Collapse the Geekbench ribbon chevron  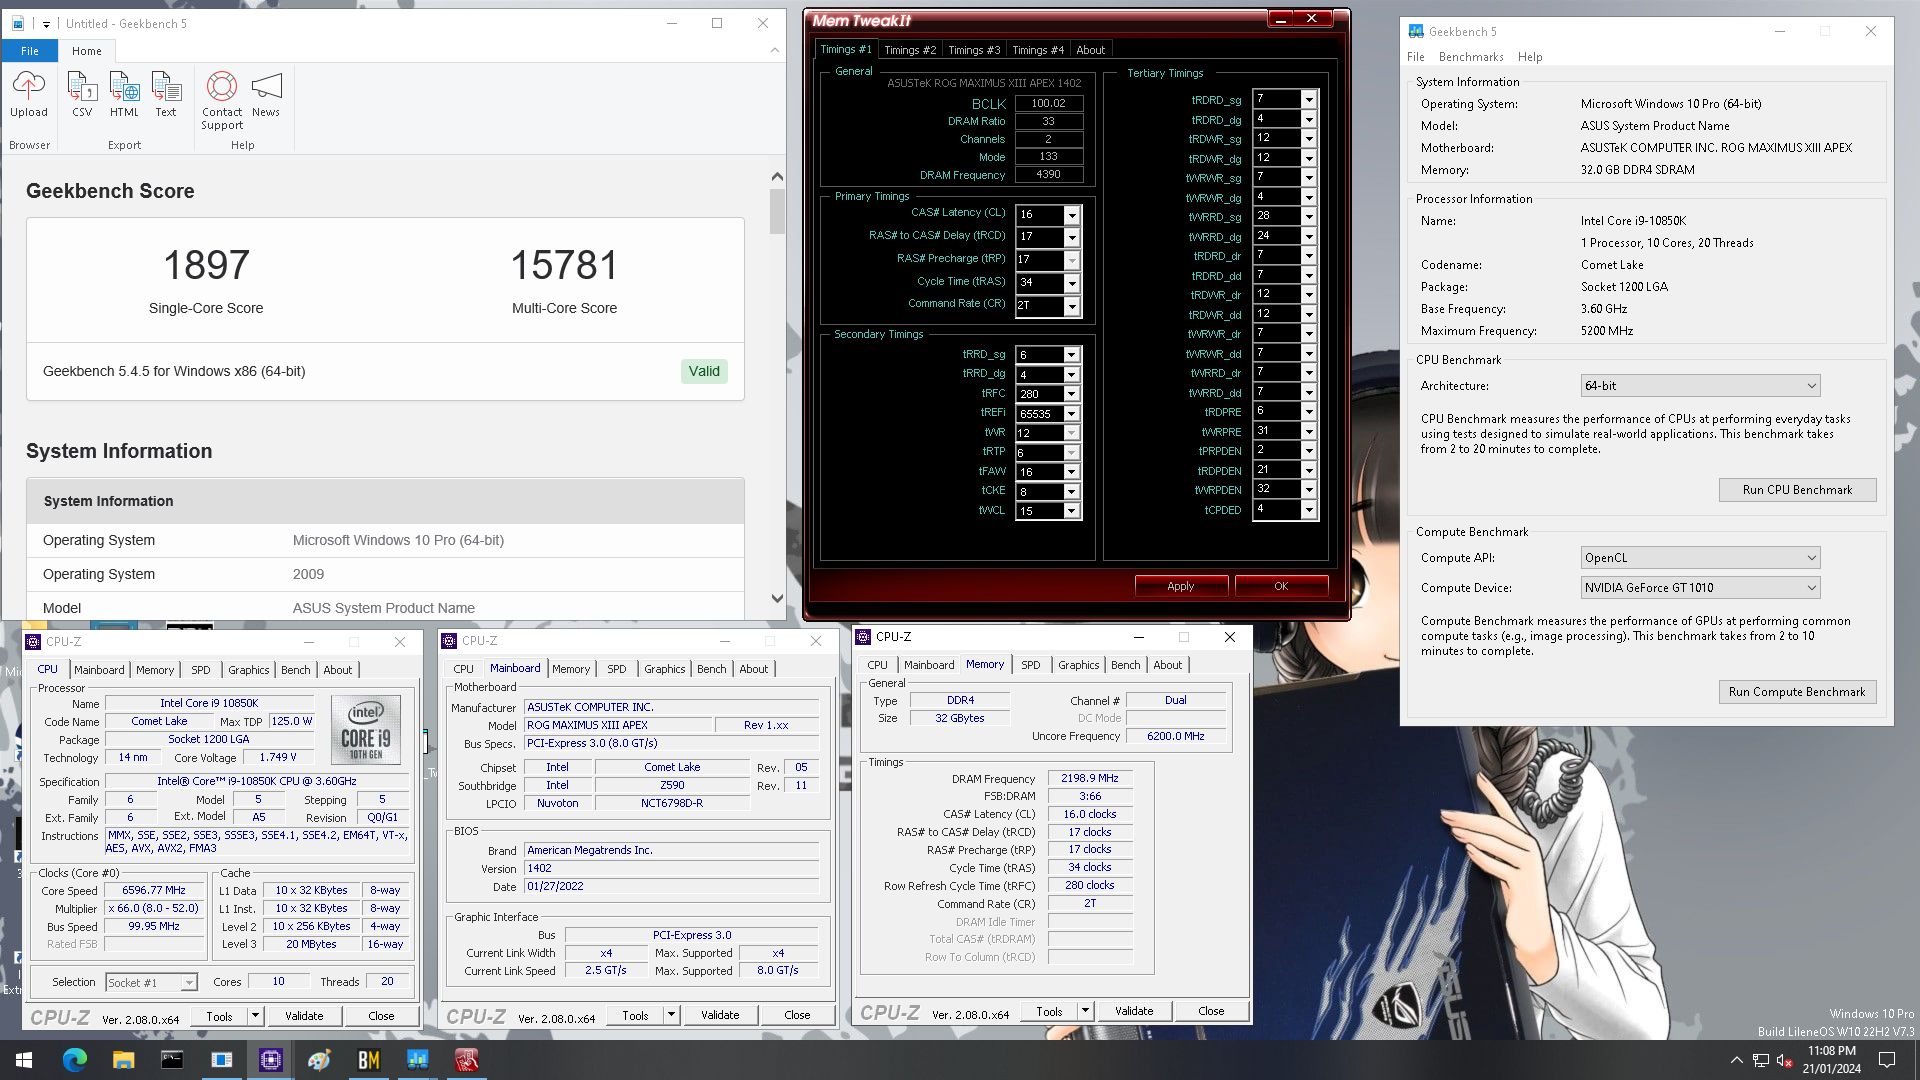coord(774,50)
